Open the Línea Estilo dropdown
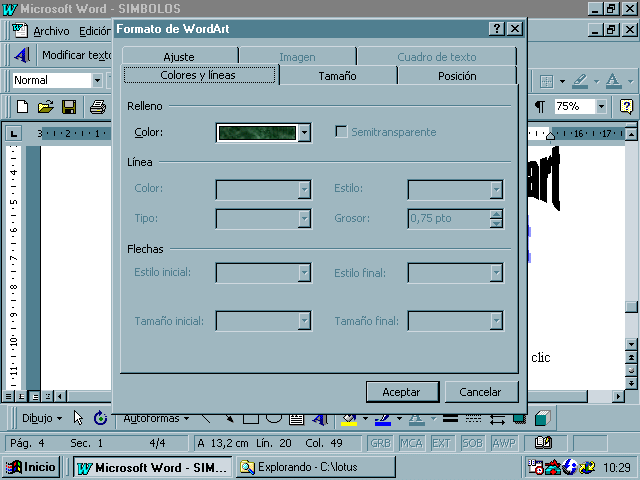640x480 pixels. point(496,189)
